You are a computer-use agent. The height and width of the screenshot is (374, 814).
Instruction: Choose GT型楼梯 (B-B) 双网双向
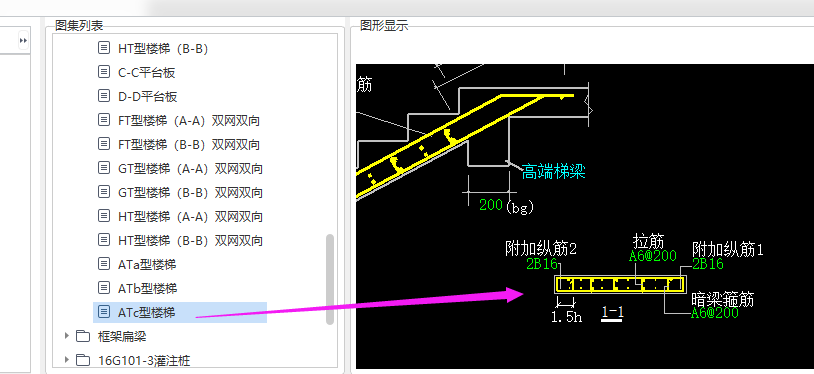(190, 193)
